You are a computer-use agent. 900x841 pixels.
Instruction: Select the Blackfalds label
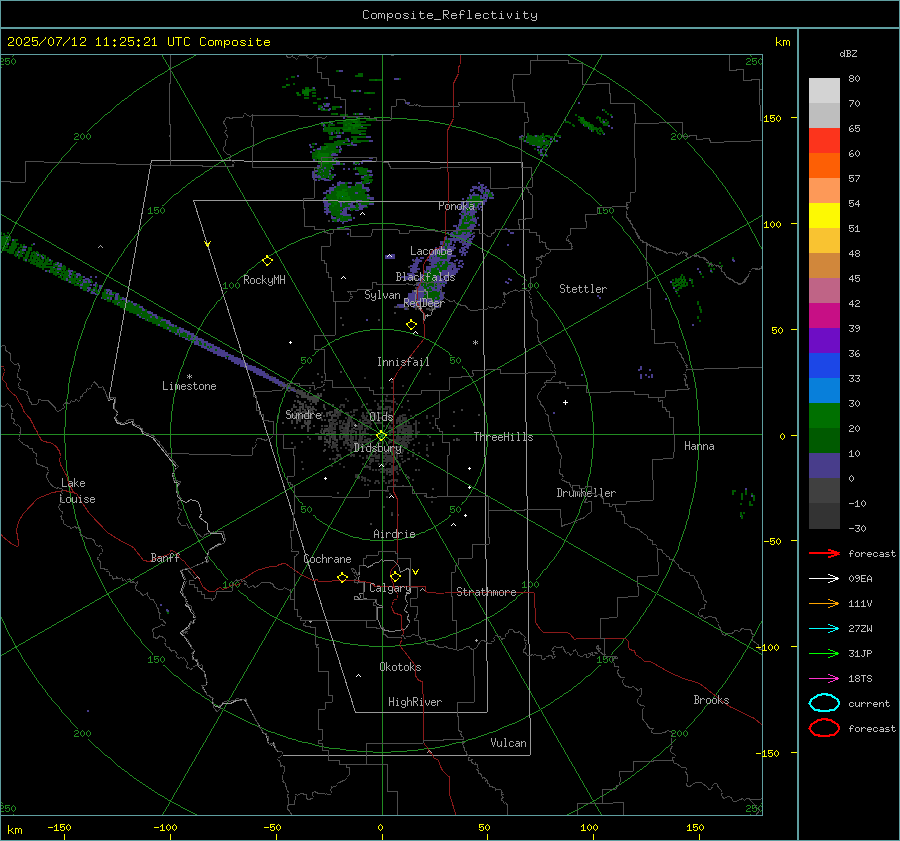point(425,277)
